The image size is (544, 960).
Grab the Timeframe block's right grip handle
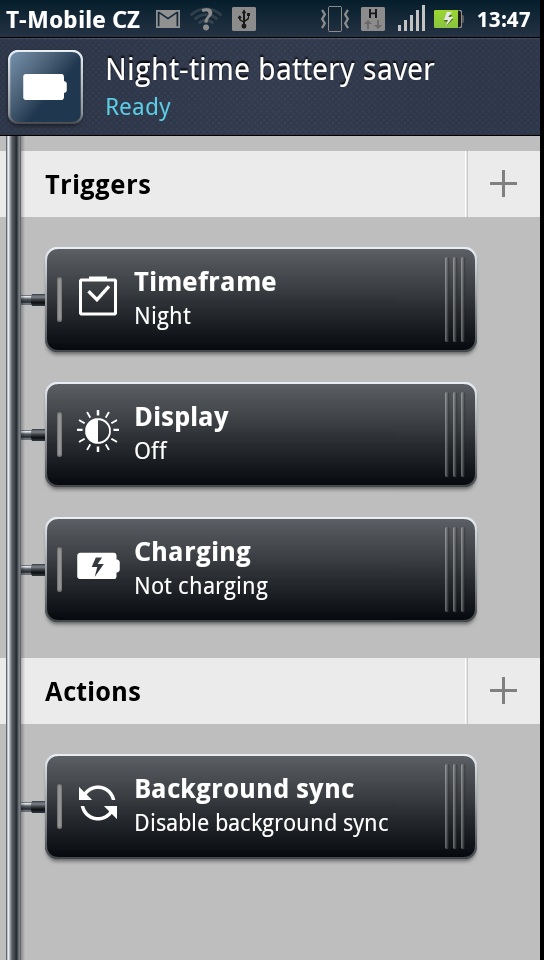[x=455, y=299]
